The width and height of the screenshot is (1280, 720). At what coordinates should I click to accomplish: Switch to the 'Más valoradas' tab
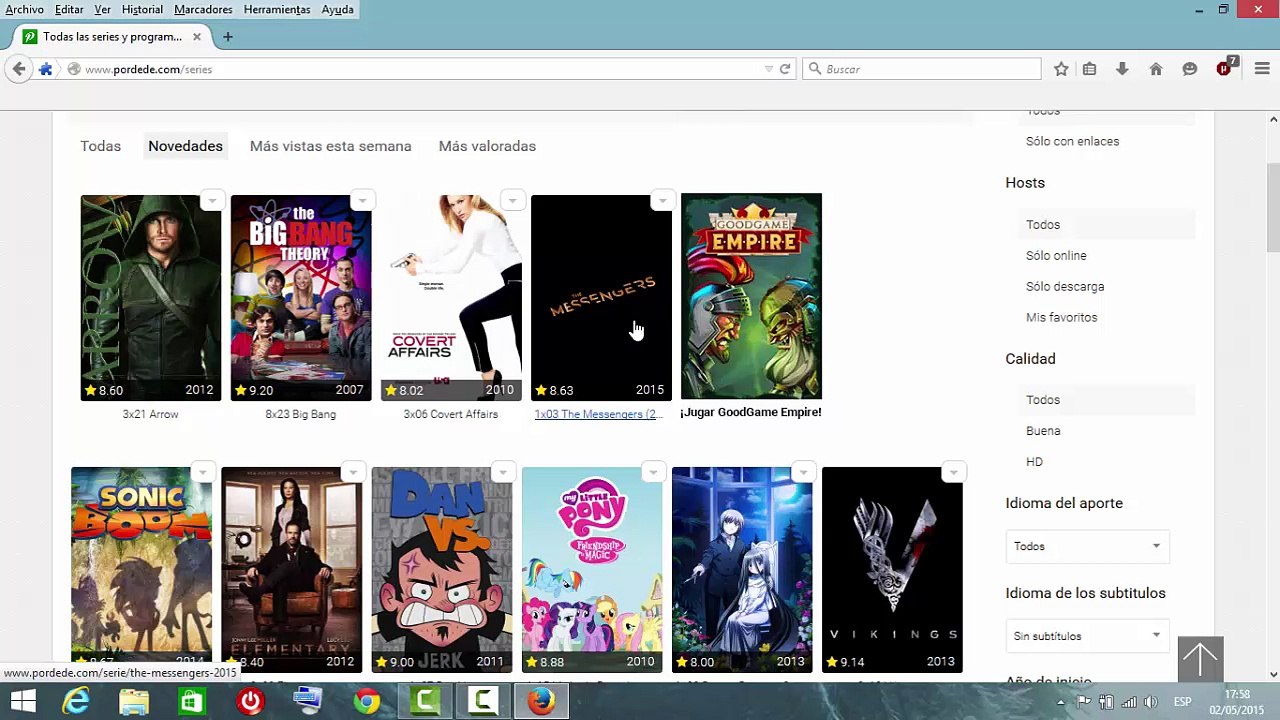click(x=487, y=146)
